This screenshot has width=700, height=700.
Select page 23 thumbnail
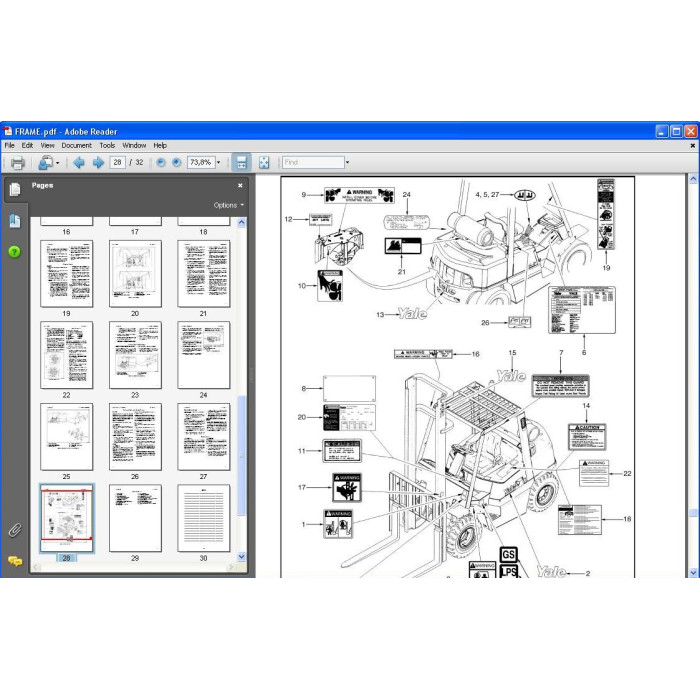135,355
